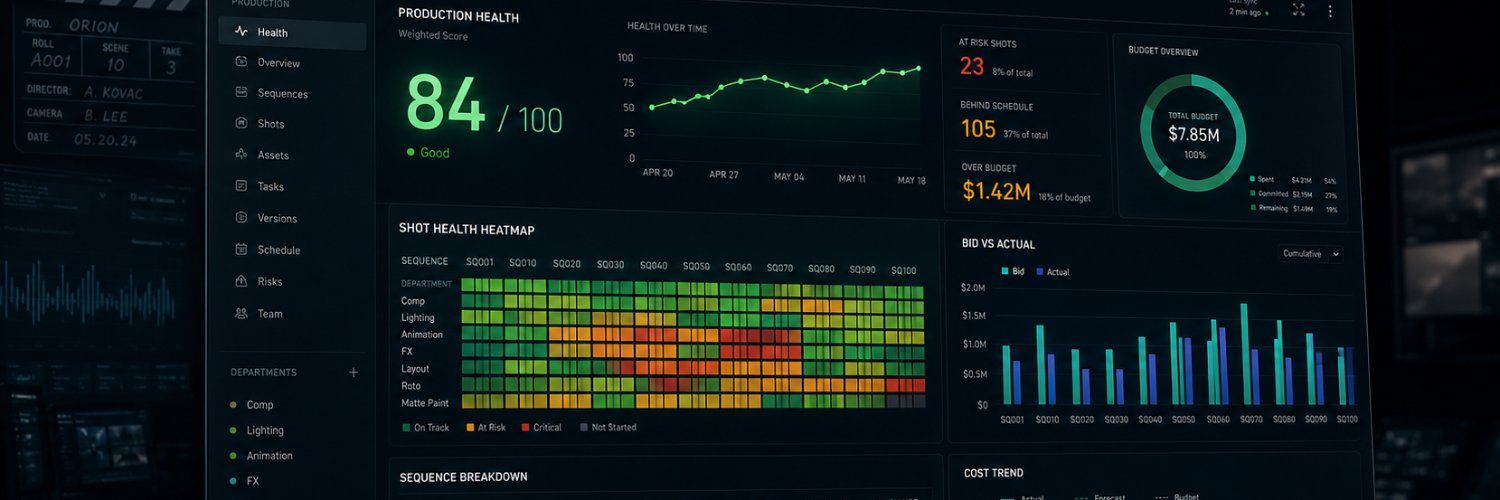
Task: Click the Good status label
Action: (x=435, y=153)
